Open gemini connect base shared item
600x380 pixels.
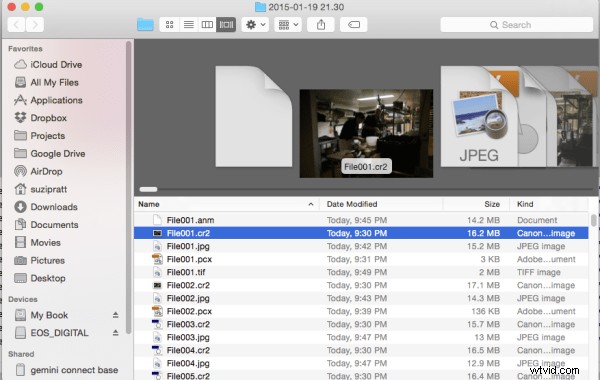click(67, 370)
